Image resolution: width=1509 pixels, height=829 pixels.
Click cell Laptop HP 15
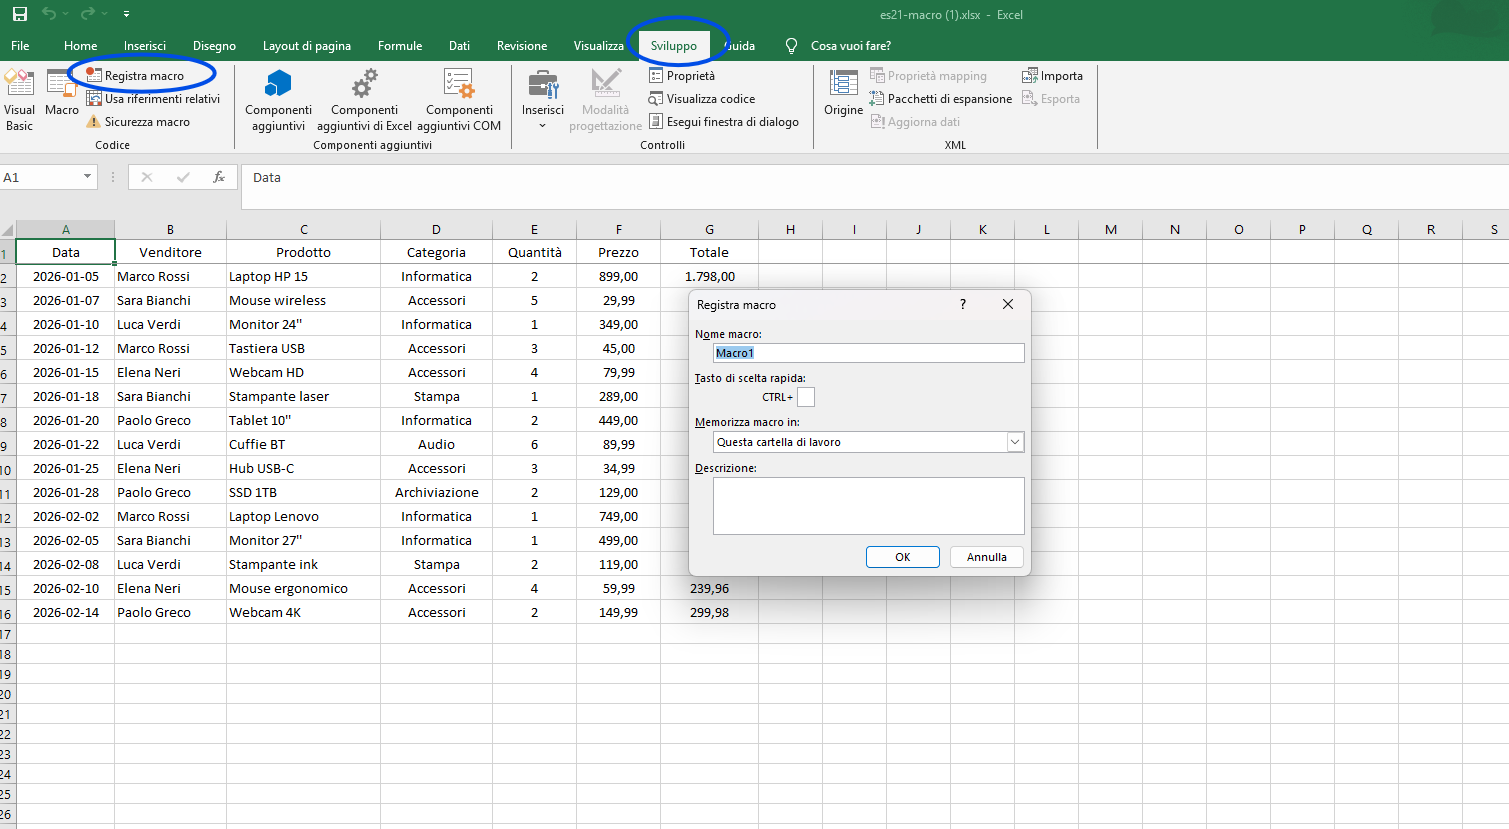303,277
